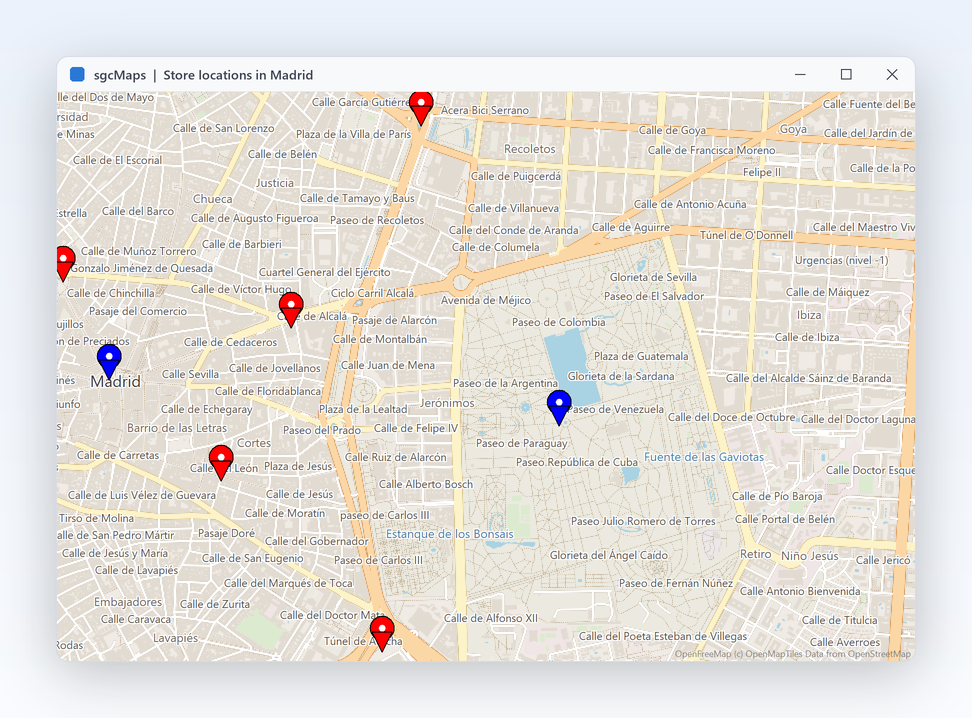Maximize the sgcMaps window
This screenshot has width=972, height=718.
(846, 74)
